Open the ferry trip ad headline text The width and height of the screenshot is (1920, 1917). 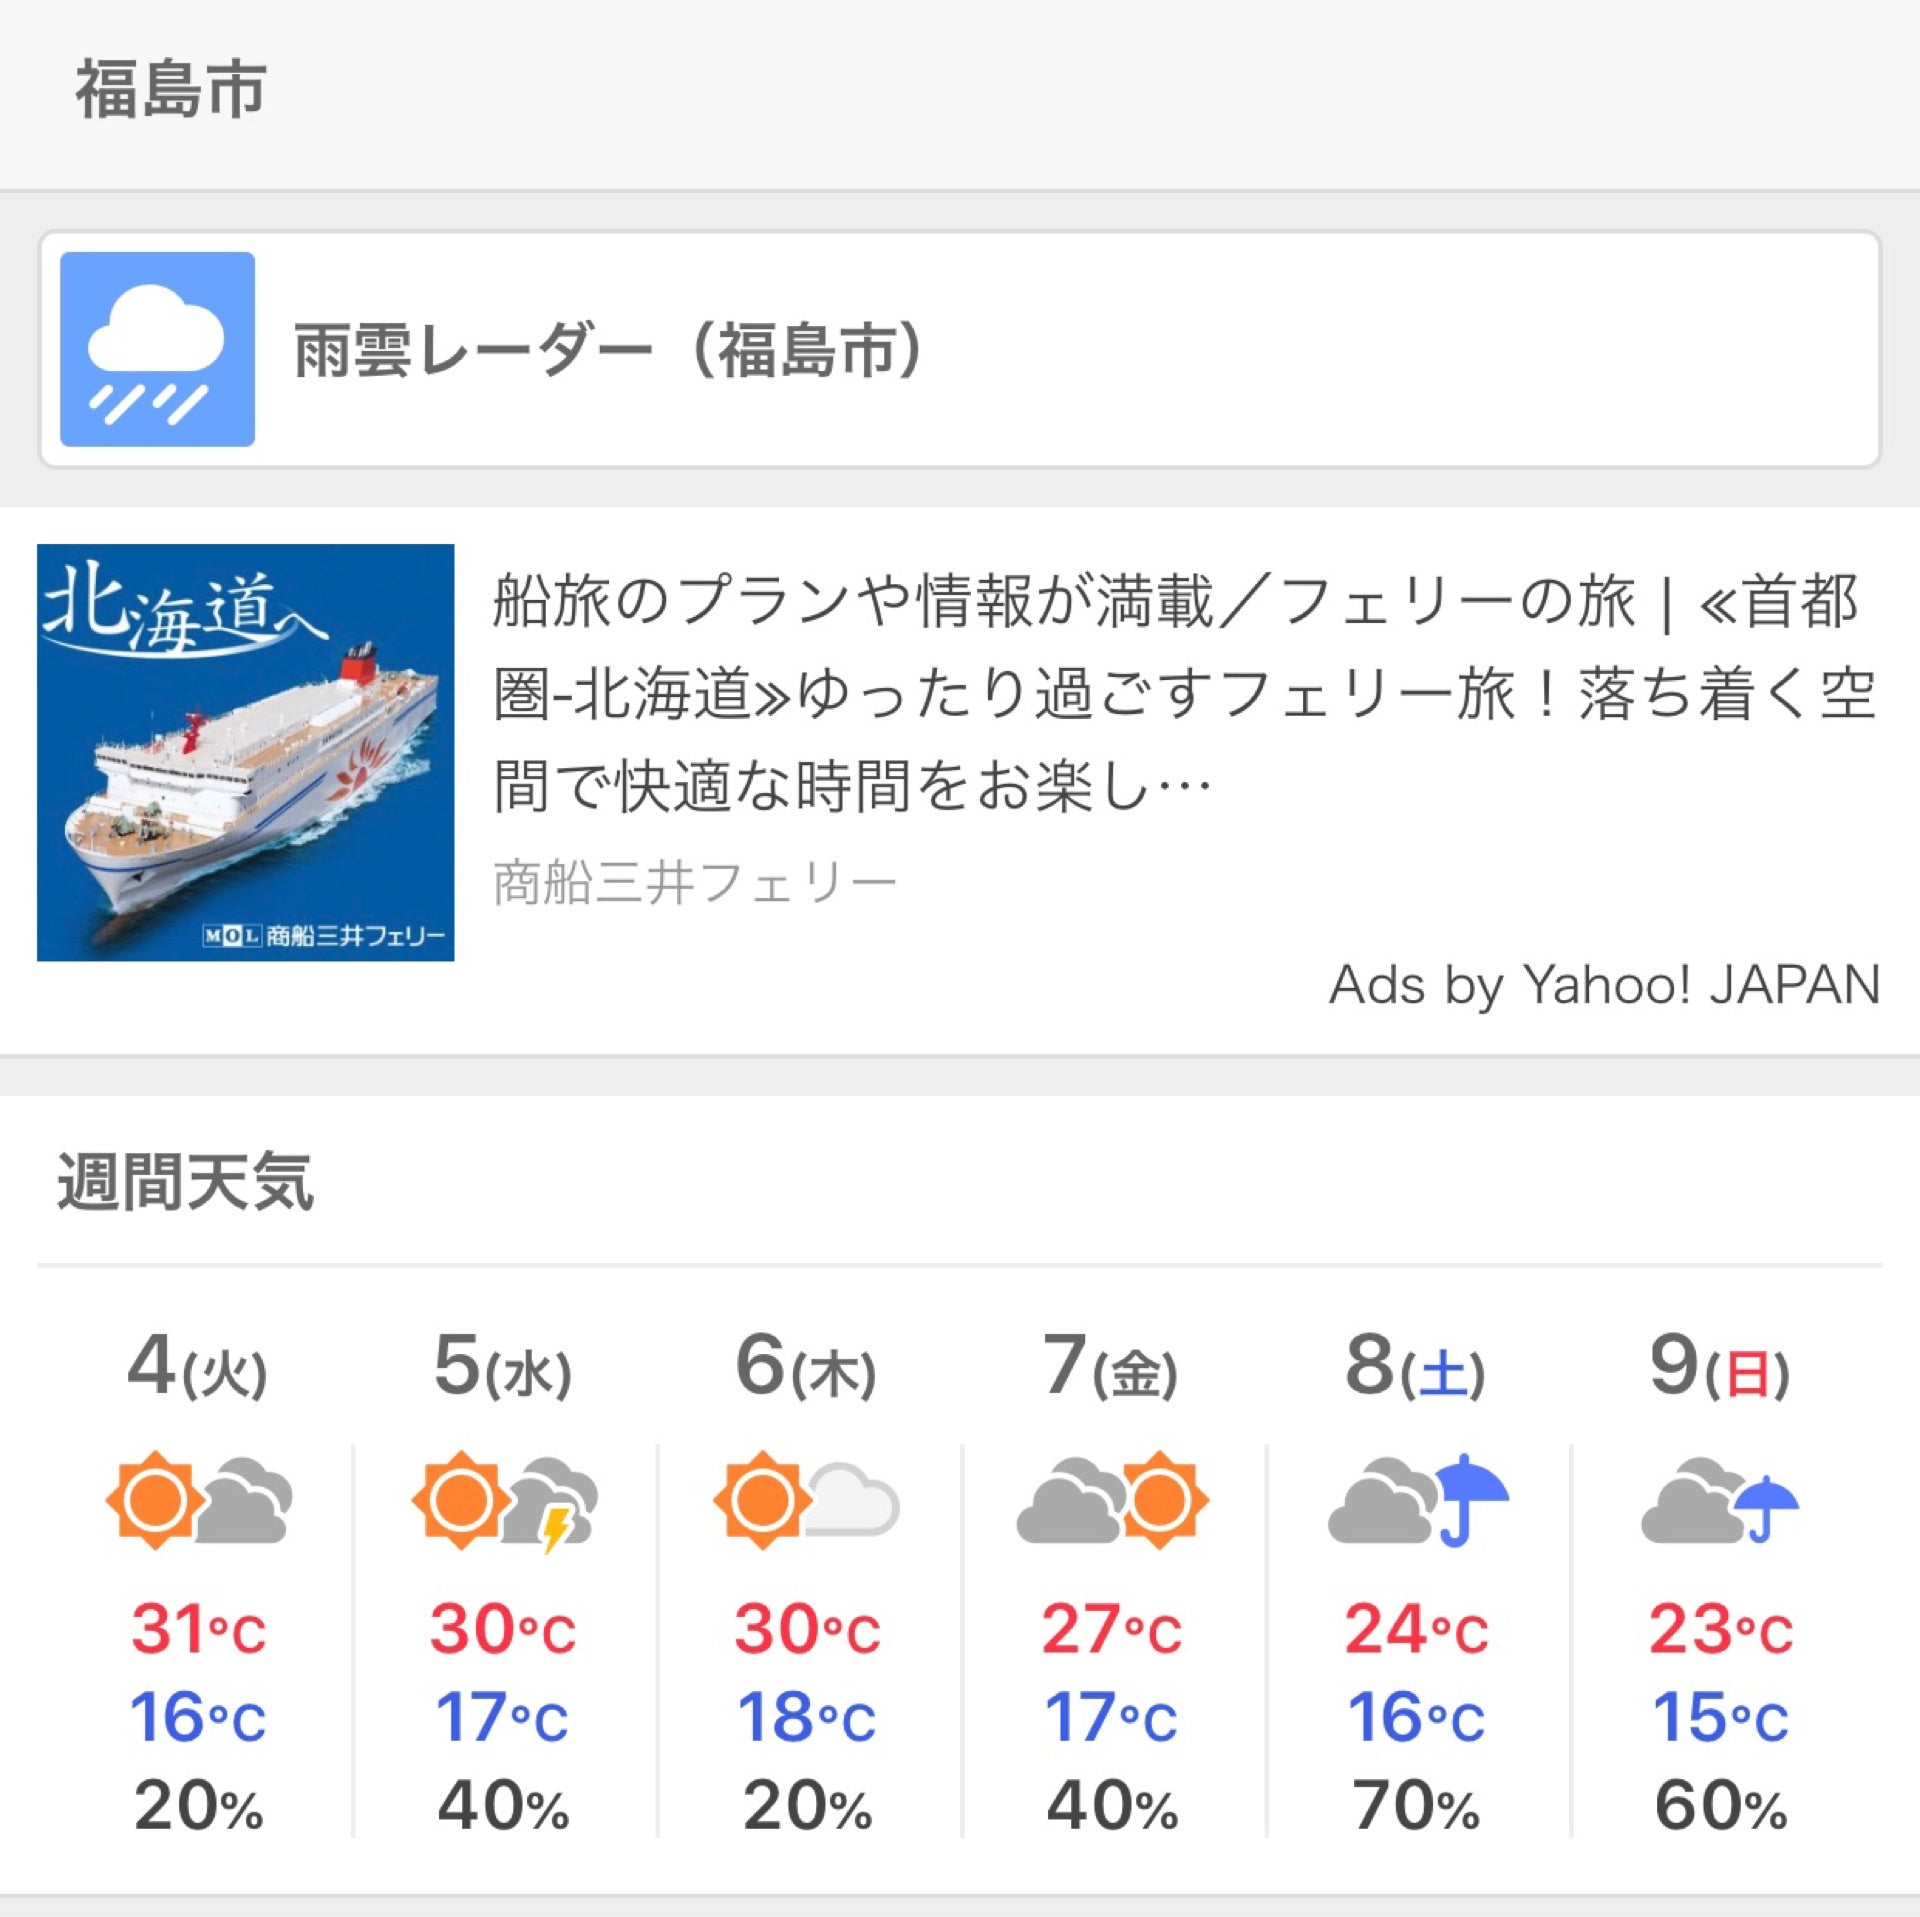coord(1180,690)
